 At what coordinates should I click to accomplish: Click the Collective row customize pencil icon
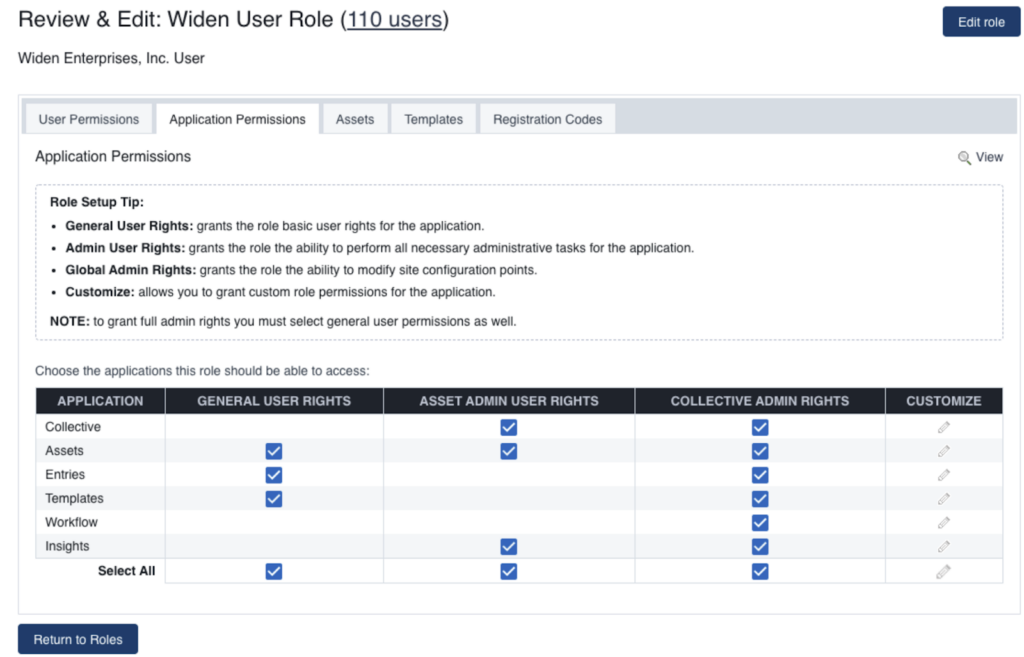click(x=943, y=427)
